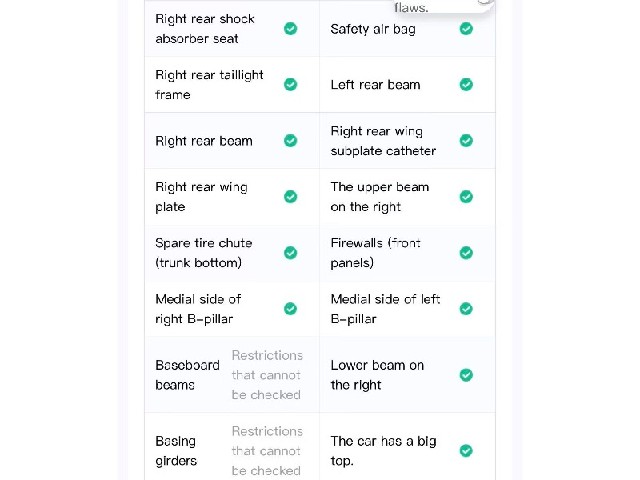Click check icon for Medial side of right B-pillar
The image size is (640, 480).
291,309
